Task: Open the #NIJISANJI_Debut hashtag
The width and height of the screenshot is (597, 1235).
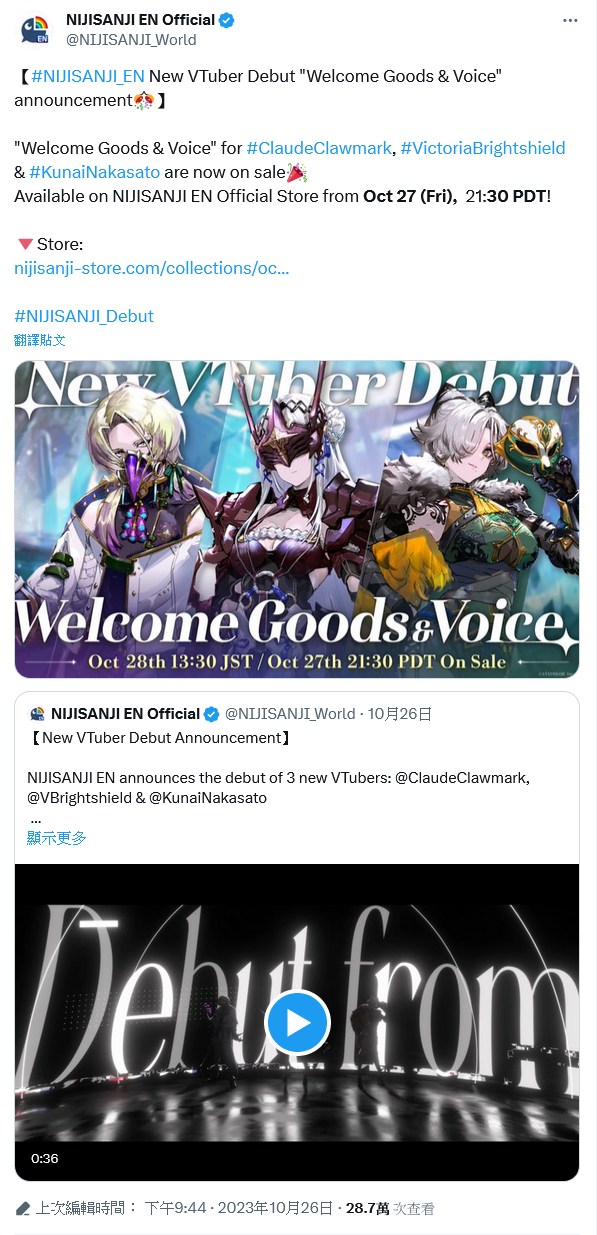Action: click(x=84, y=316)
